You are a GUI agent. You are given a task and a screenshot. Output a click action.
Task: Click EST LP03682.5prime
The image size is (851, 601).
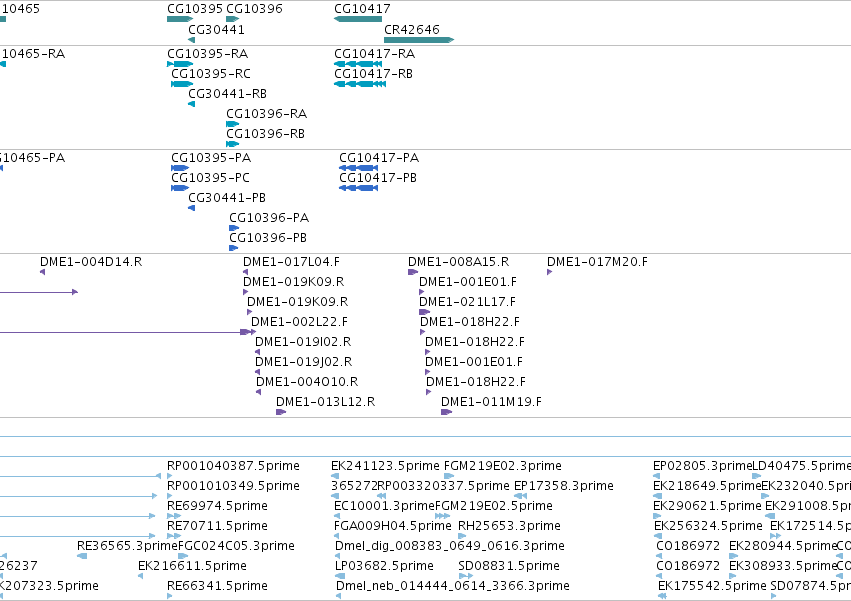click(385, 566)
